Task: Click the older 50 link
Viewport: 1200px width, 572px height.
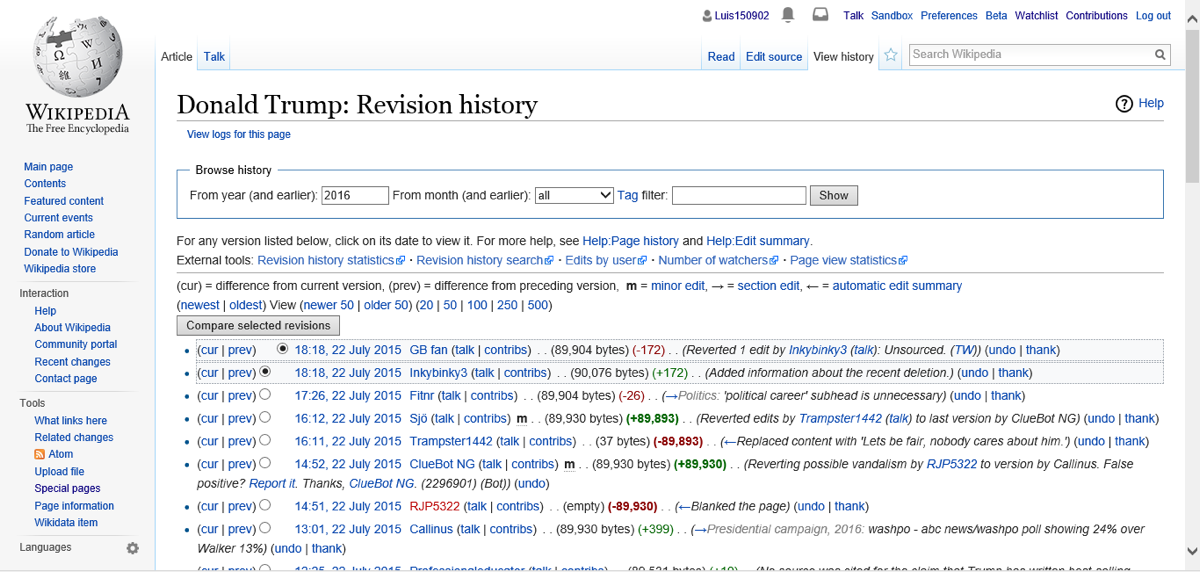Action: pyautogui.click(x=386, y=305)
